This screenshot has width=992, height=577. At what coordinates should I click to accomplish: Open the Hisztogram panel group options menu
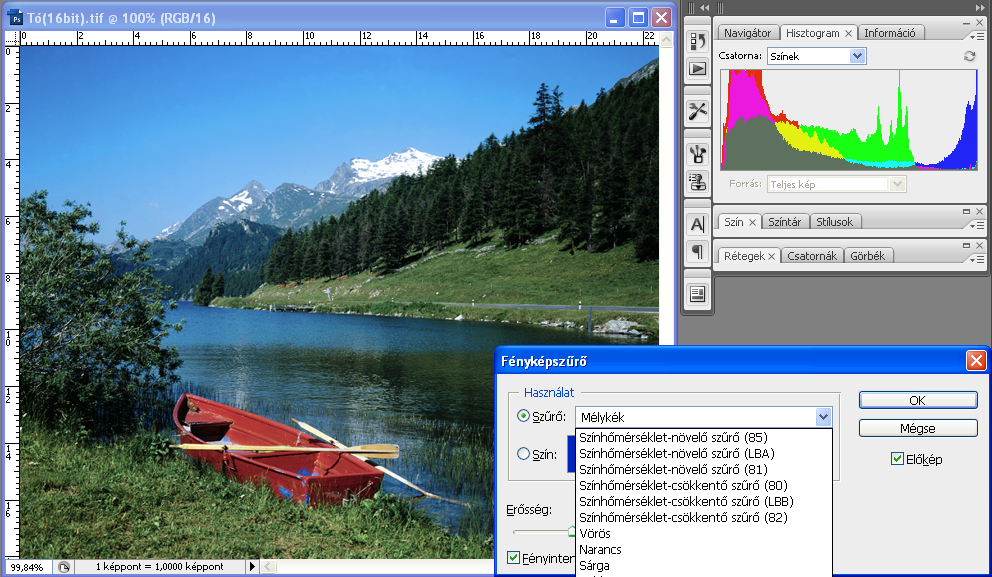coord(977,36)
